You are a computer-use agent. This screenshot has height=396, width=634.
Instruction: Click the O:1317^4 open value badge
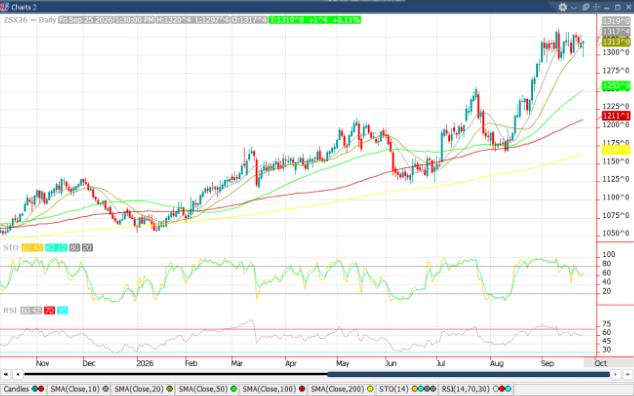tap(249, 20)
